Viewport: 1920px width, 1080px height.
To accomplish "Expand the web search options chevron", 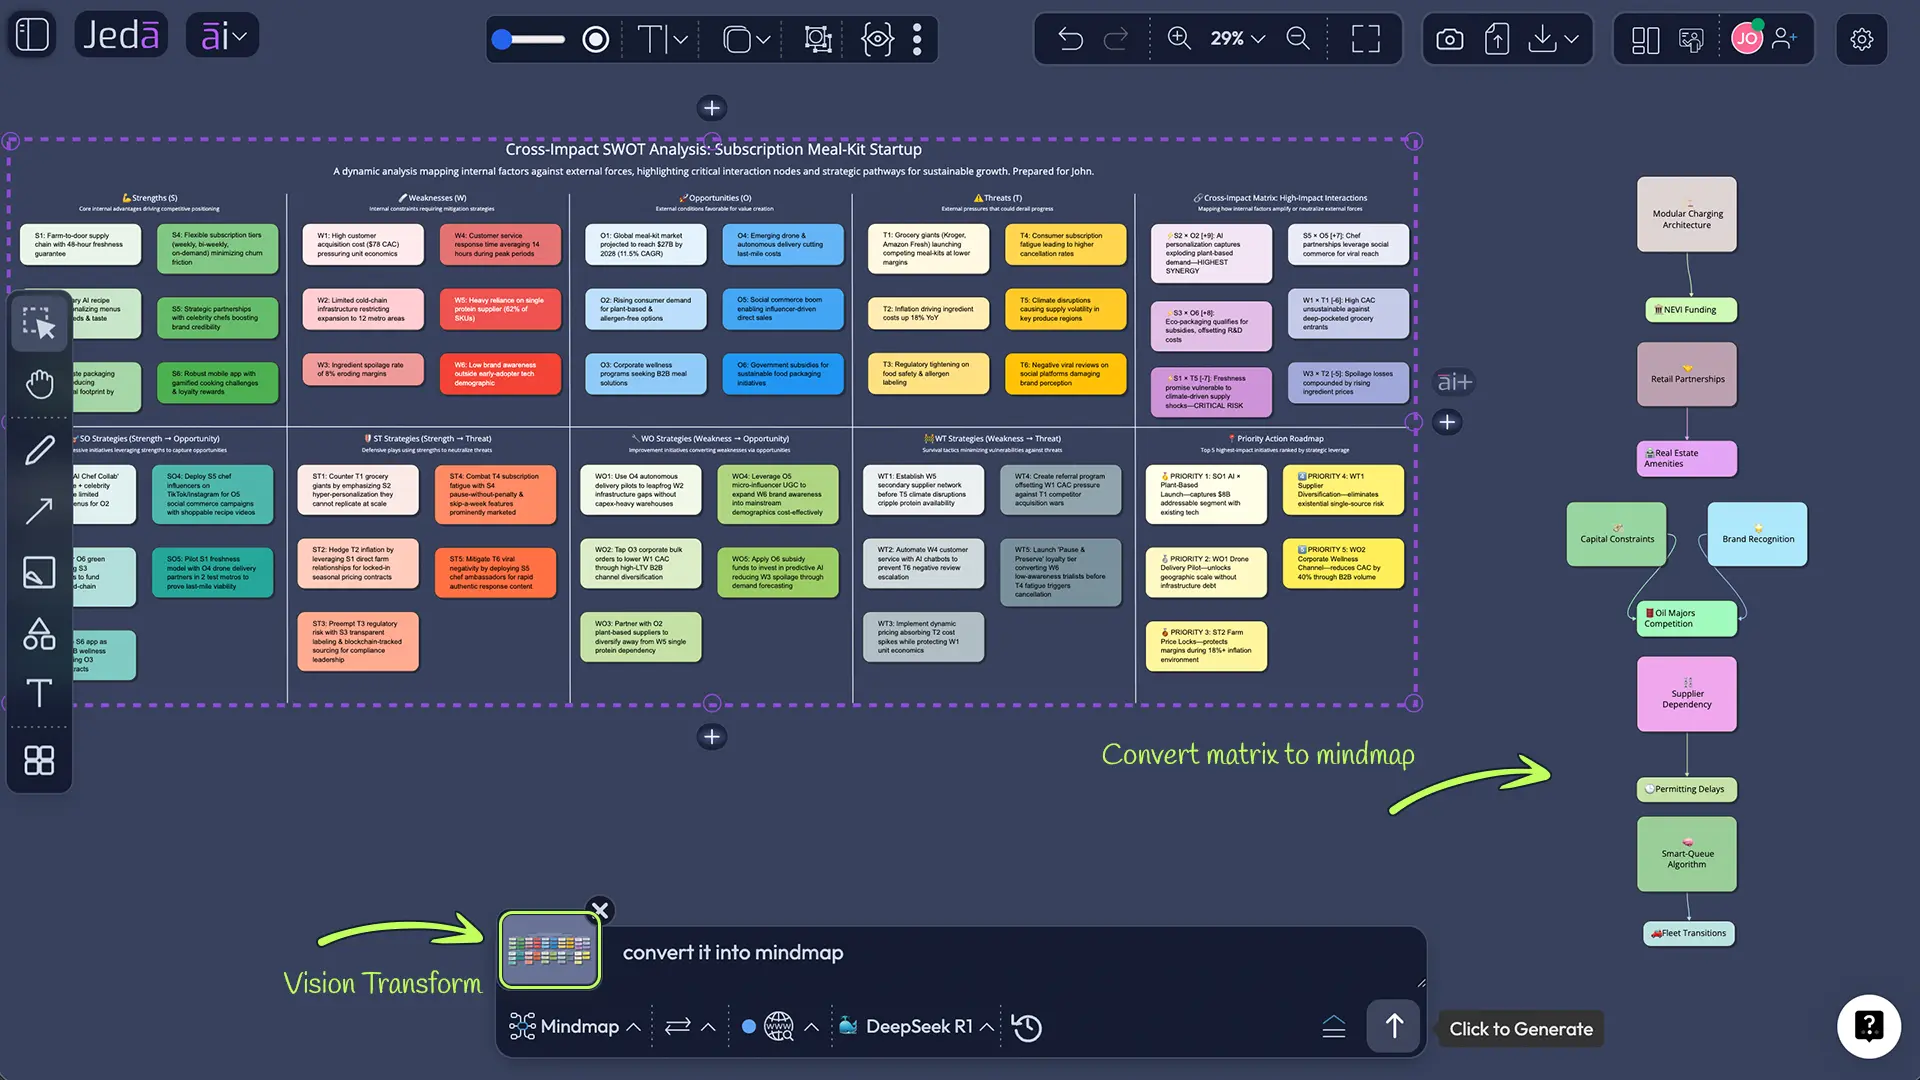I will 811,1027.
